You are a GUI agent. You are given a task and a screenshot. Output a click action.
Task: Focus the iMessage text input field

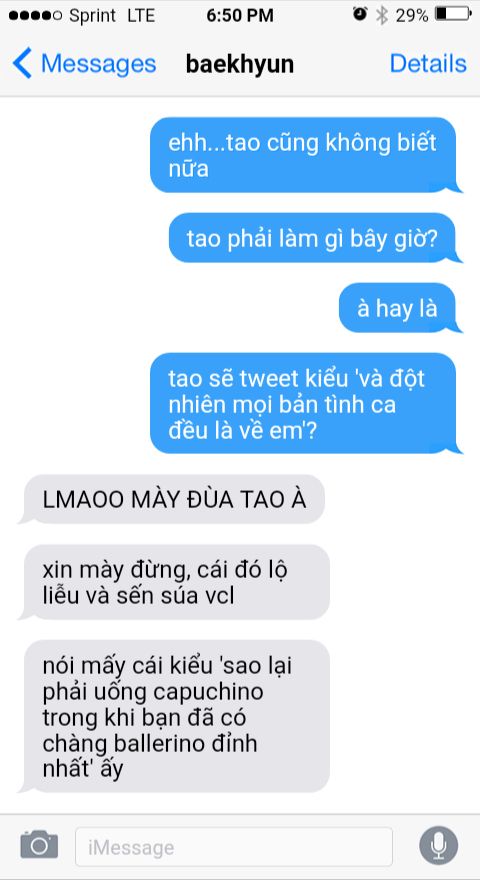click(234, 846)
